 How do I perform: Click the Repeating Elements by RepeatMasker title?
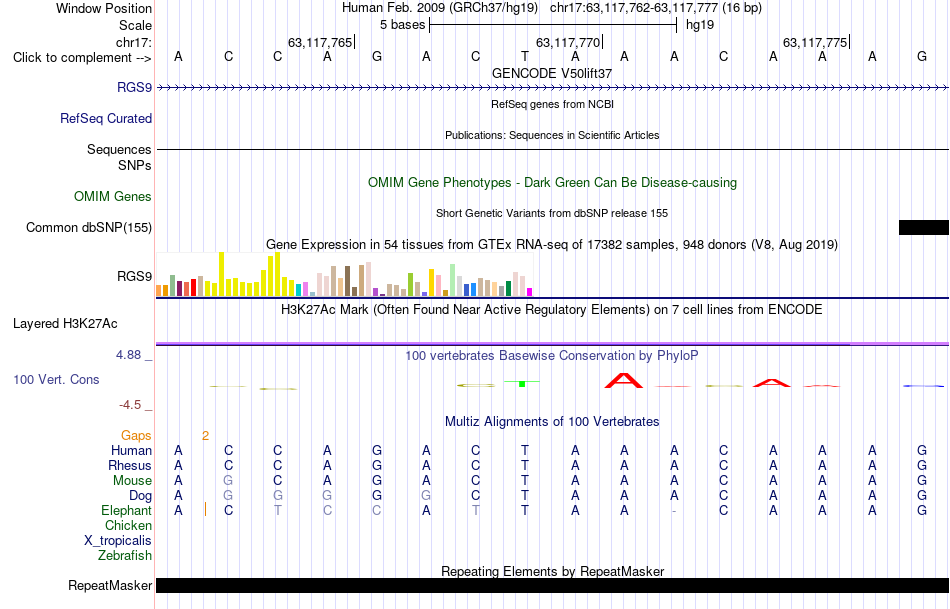[553, 571]
